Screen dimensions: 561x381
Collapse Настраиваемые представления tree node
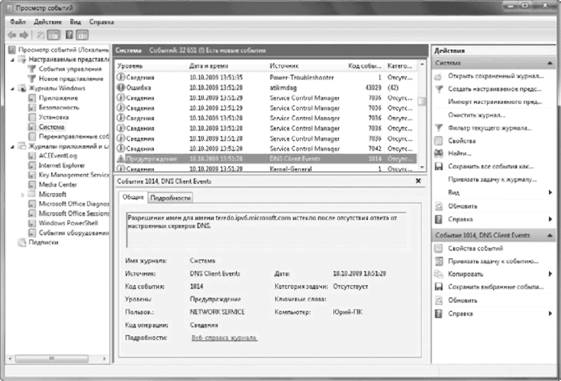coord(13,59)
